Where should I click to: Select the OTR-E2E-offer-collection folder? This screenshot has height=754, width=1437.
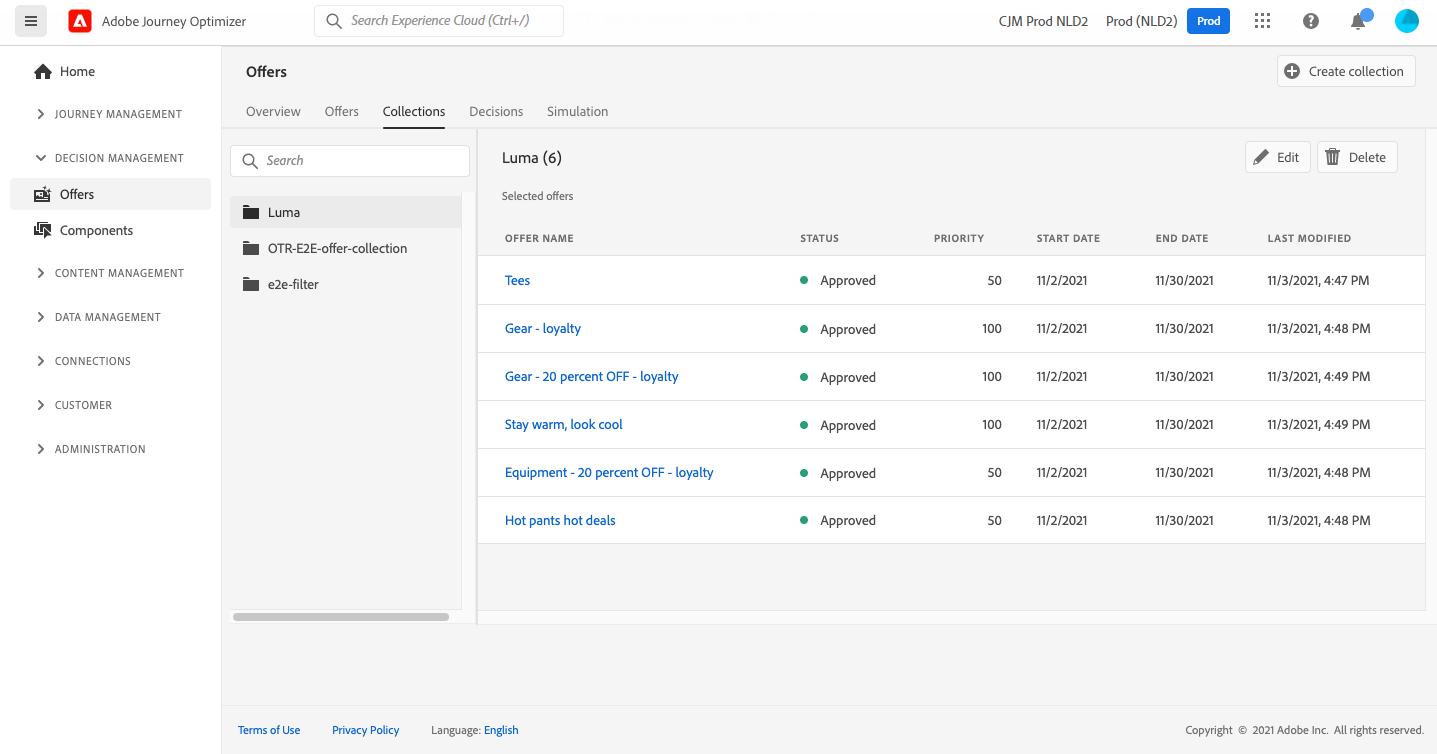[337, 248]
